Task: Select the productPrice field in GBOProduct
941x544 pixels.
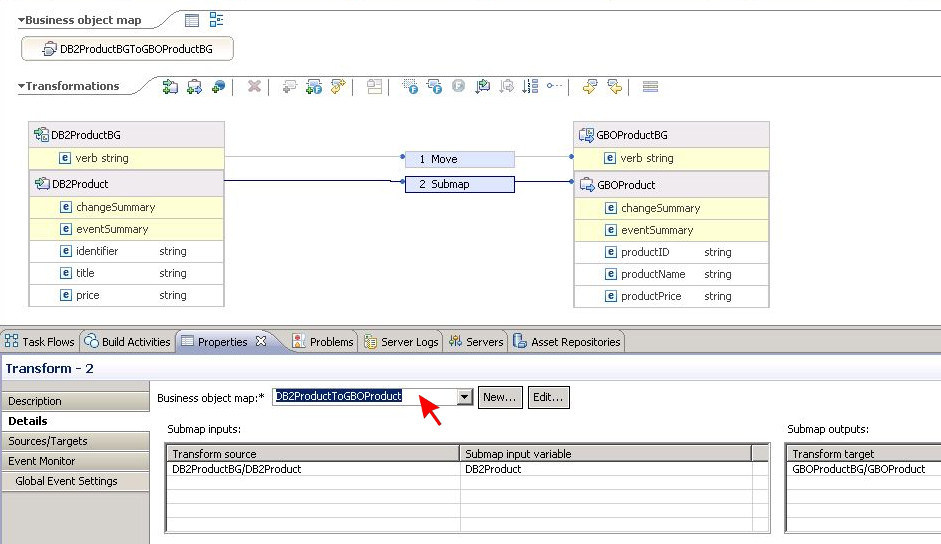Action: coord(651,296)
